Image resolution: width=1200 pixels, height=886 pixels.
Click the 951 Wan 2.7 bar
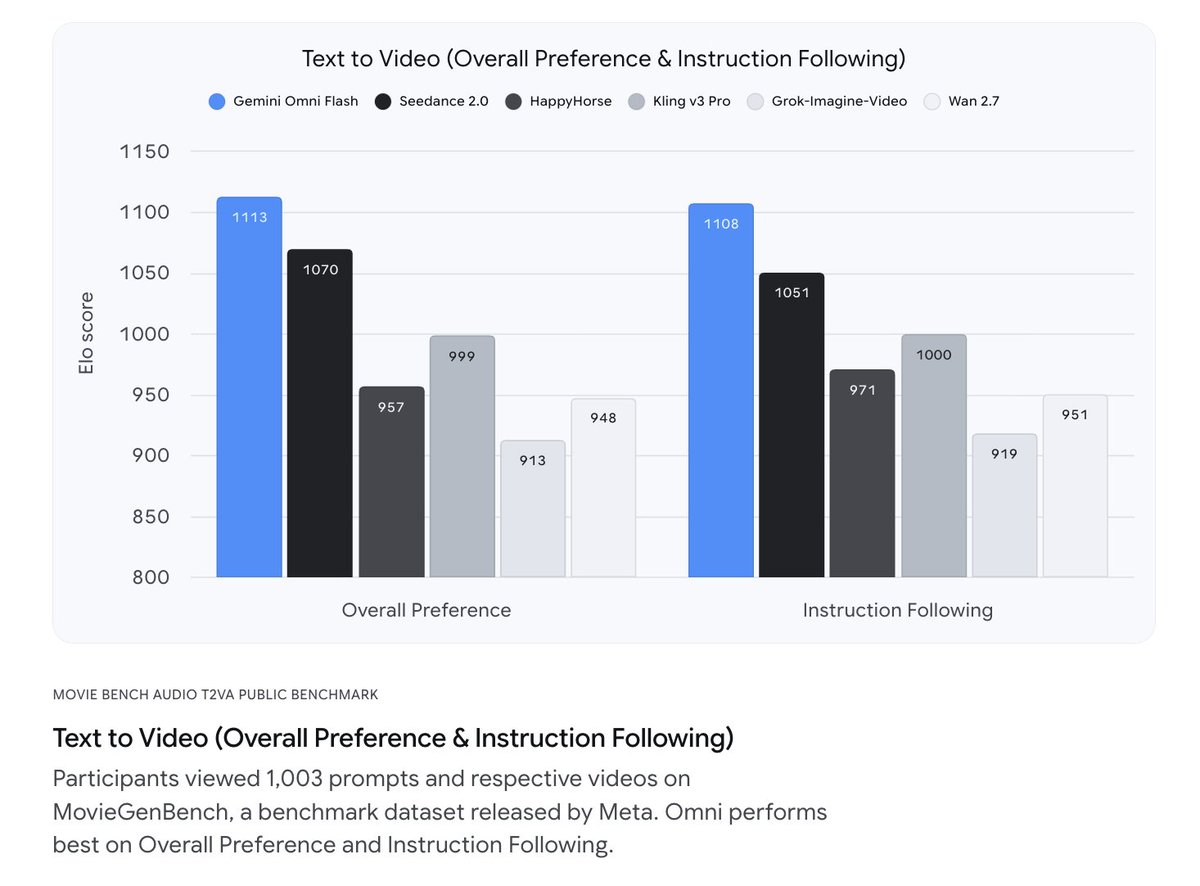click(x=1075, y=486)
